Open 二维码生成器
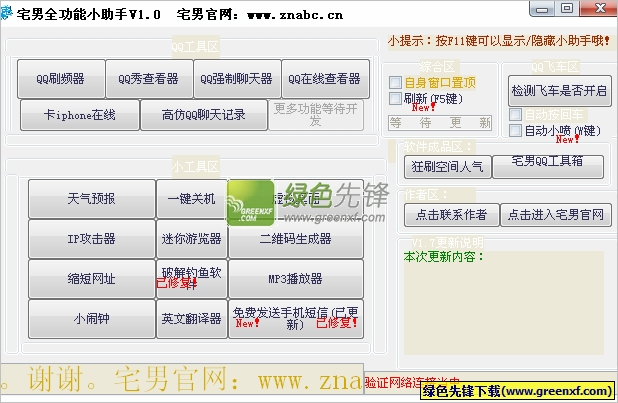This screenshot has width=618, height=403. (x=296, y=239)
